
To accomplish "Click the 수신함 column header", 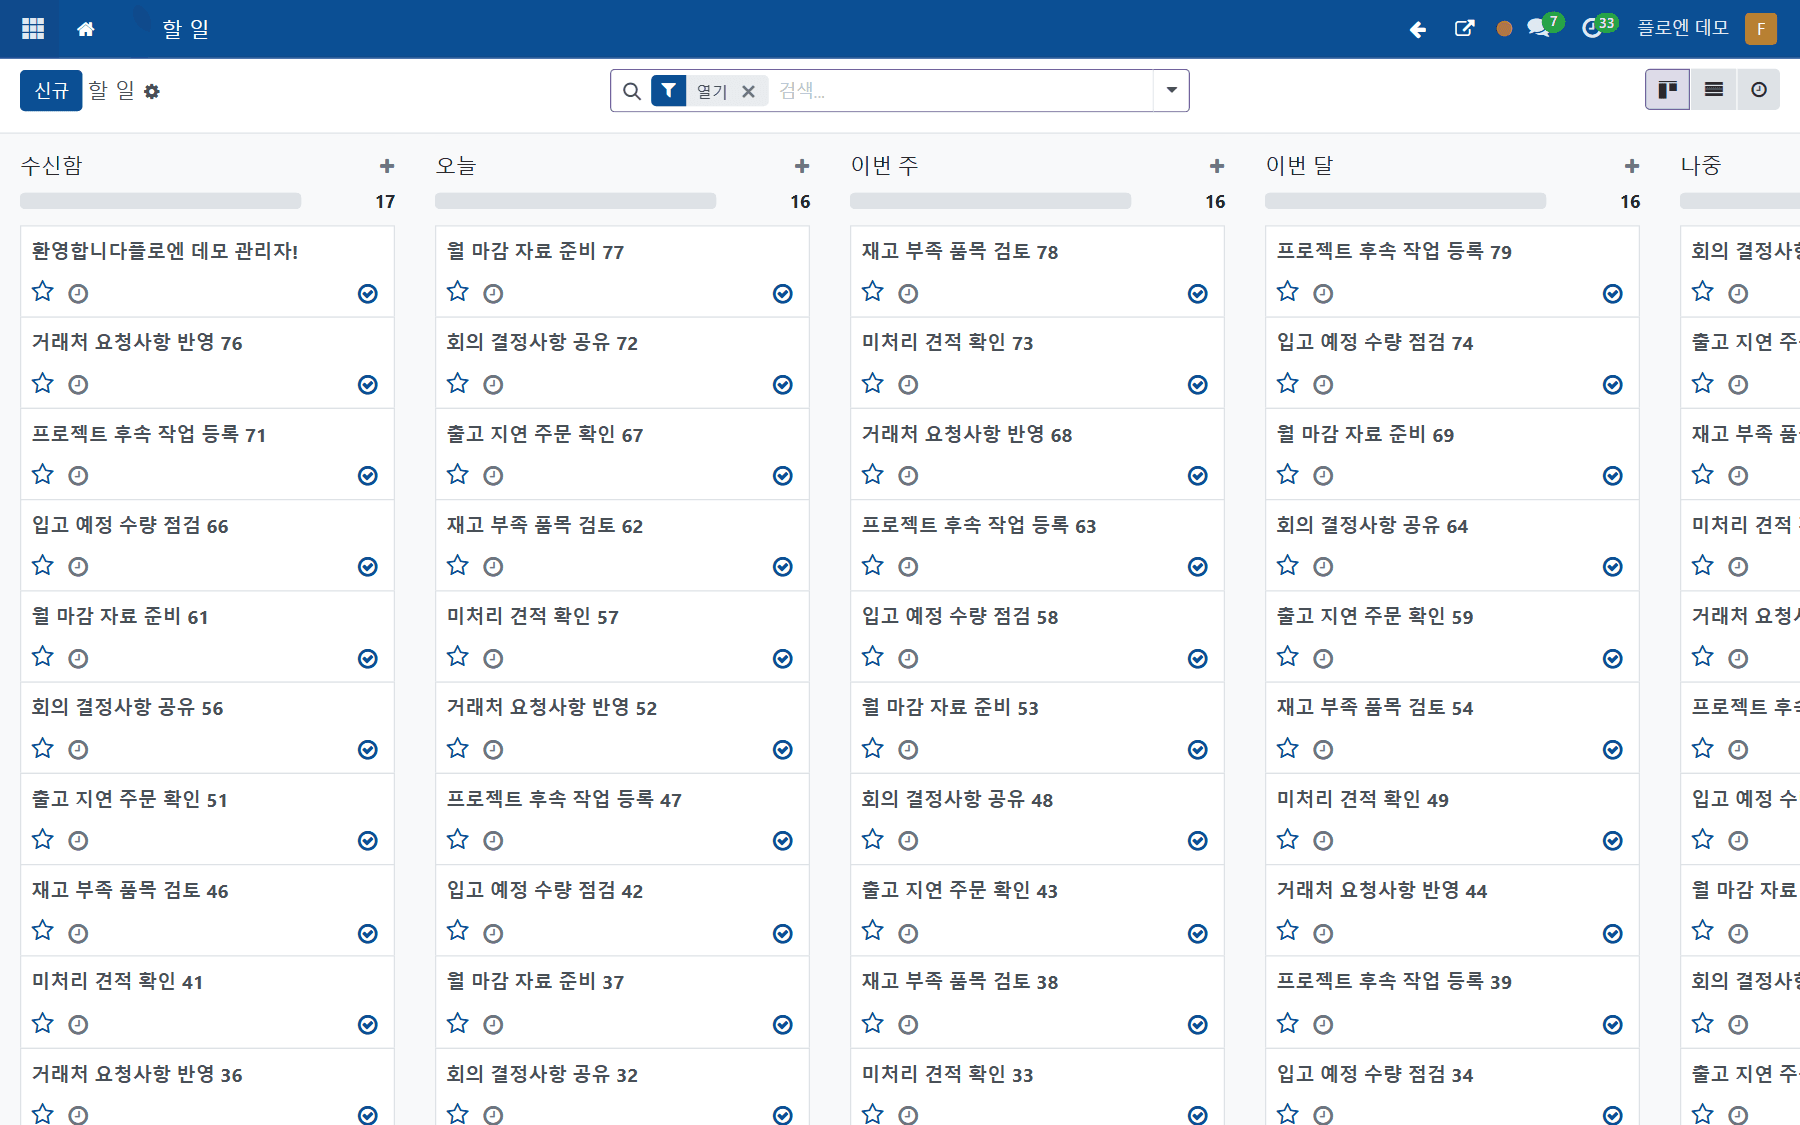I will point(52,166).
